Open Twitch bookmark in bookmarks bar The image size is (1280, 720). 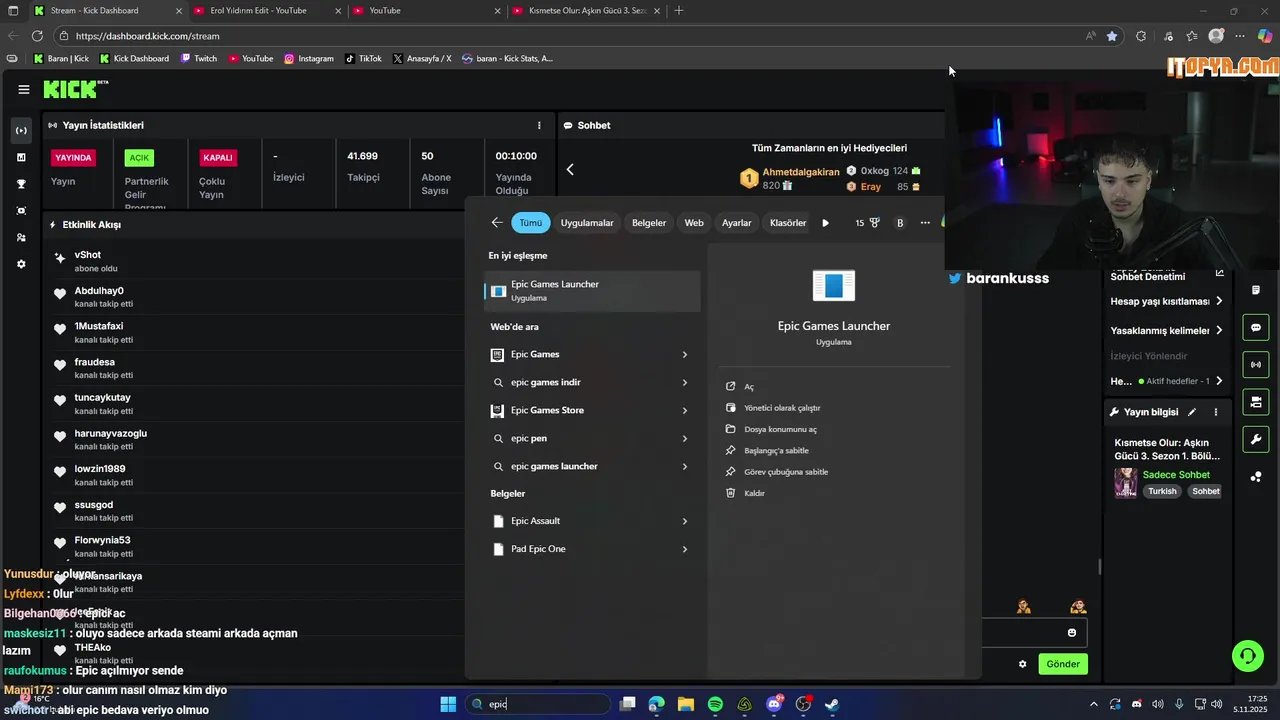[198, 58]
